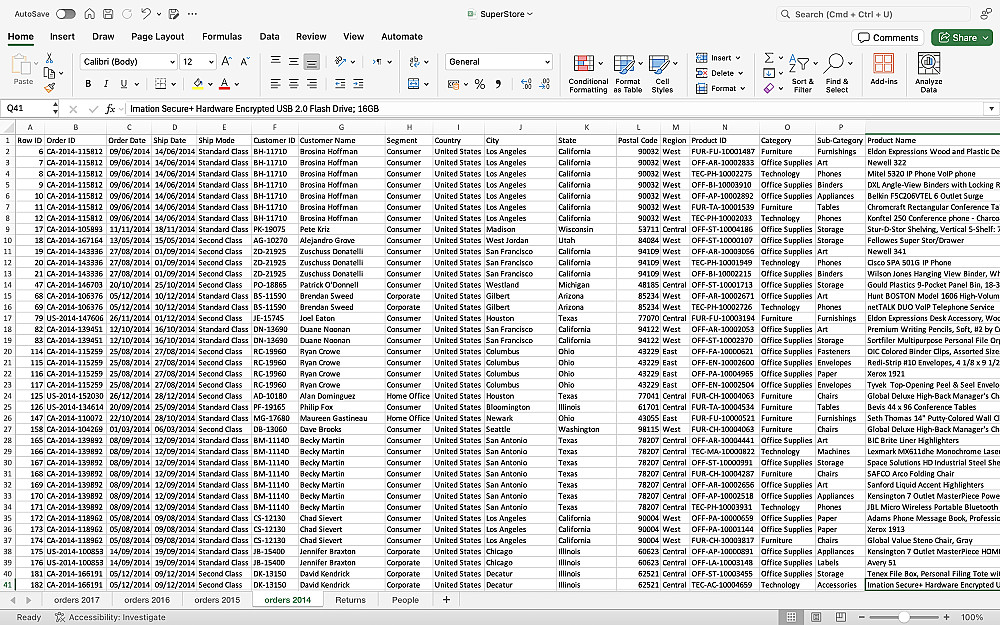Open the Page Layout ribbon tab
This screenshot has height=625, width=1000.
[x=158, y=36]
